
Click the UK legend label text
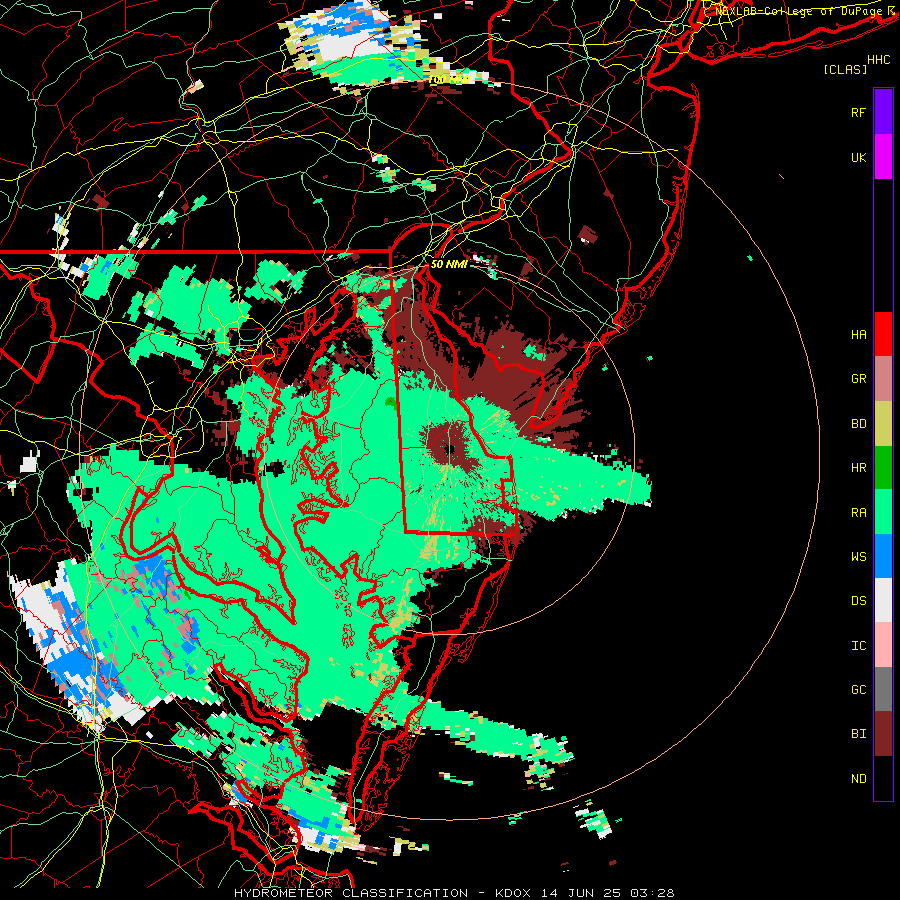point(858,157)
